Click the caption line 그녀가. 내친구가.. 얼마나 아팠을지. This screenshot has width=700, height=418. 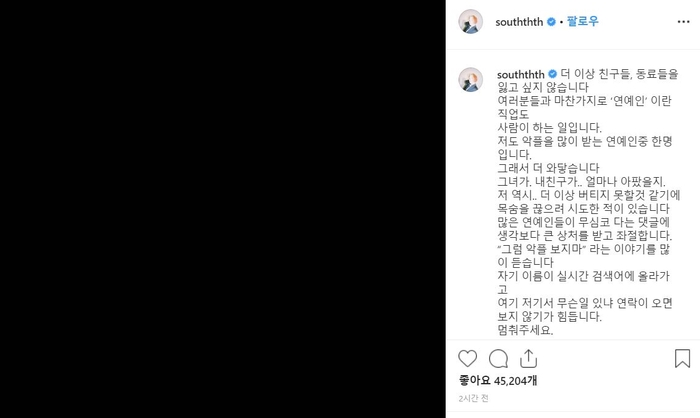pos(581,182)
